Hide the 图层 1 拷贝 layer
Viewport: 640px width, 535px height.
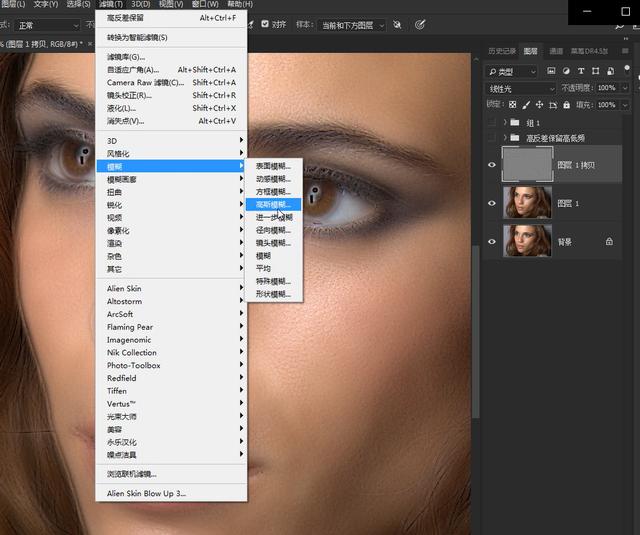click(492, 165)
